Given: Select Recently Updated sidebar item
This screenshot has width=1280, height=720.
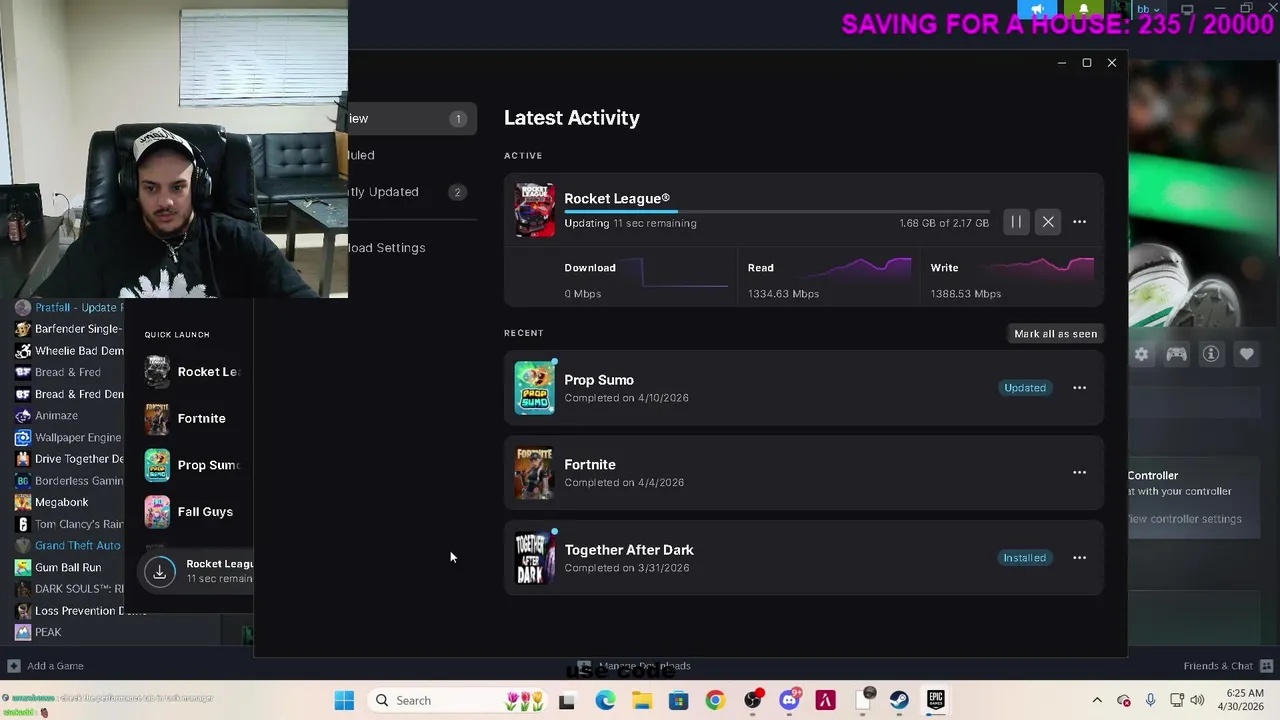Looking at the screenshot, I should [x=412, y=192].
